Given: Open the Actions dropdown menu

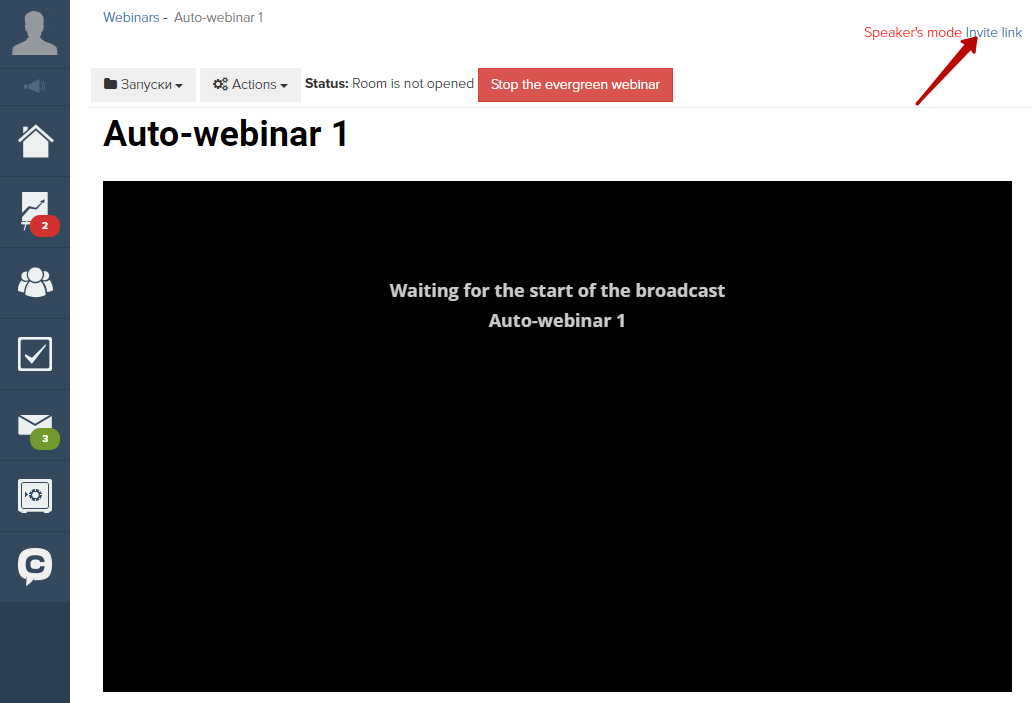Looking at the screenshot, I should pyautogui.click(x=250, y=85).
